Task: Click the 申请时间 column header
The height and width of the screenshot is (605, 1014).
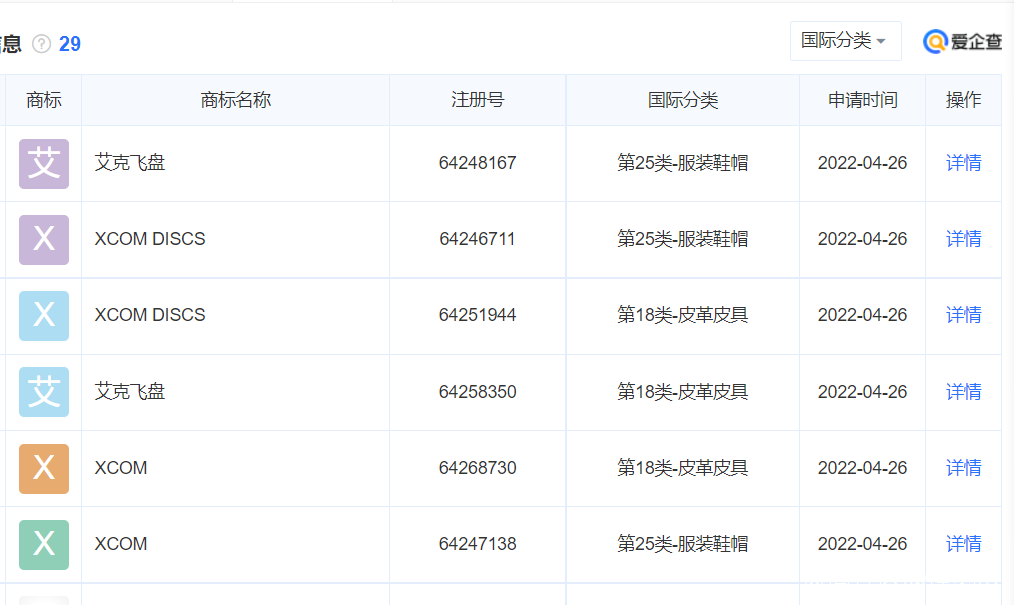Action: tap(862, 100)
